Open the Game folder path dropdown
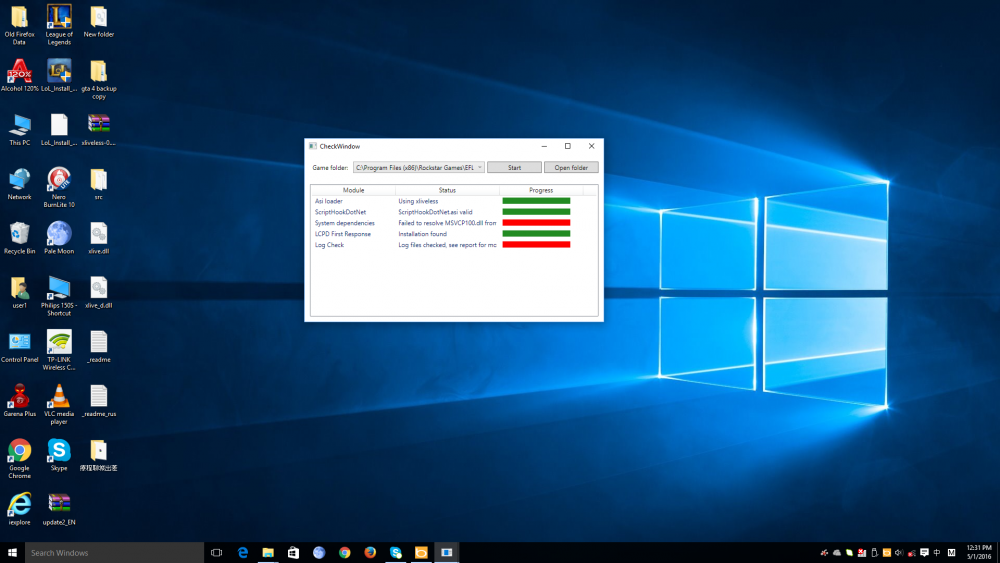This screenshot has height=563, width=1000. point(479,168)
